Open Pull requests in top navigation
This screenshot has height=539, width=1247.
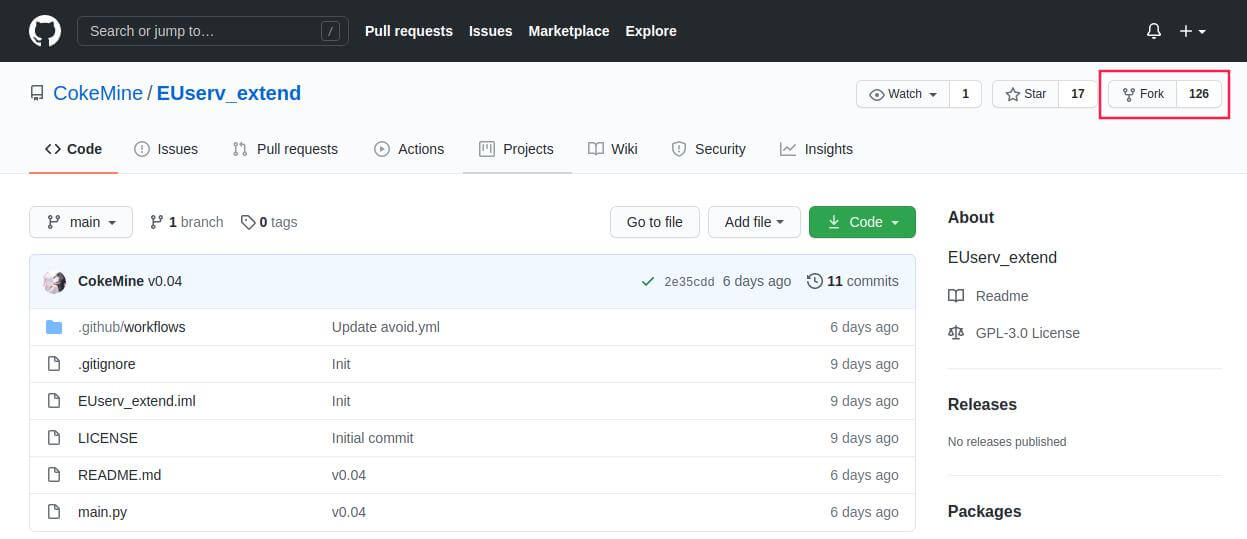pyautogui.click(x=408, y=31)
